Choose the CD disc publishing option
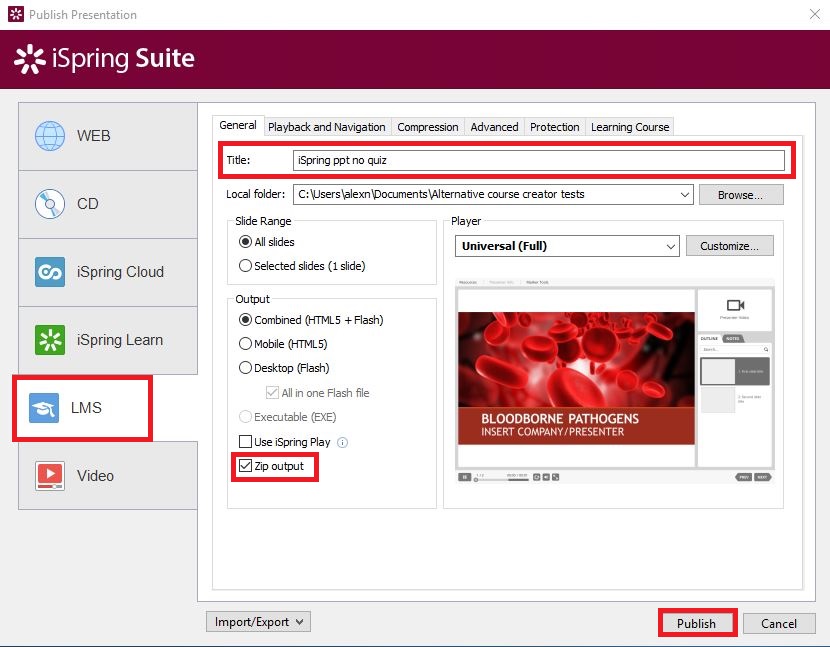The image size is (830, 647). point(108,204)
